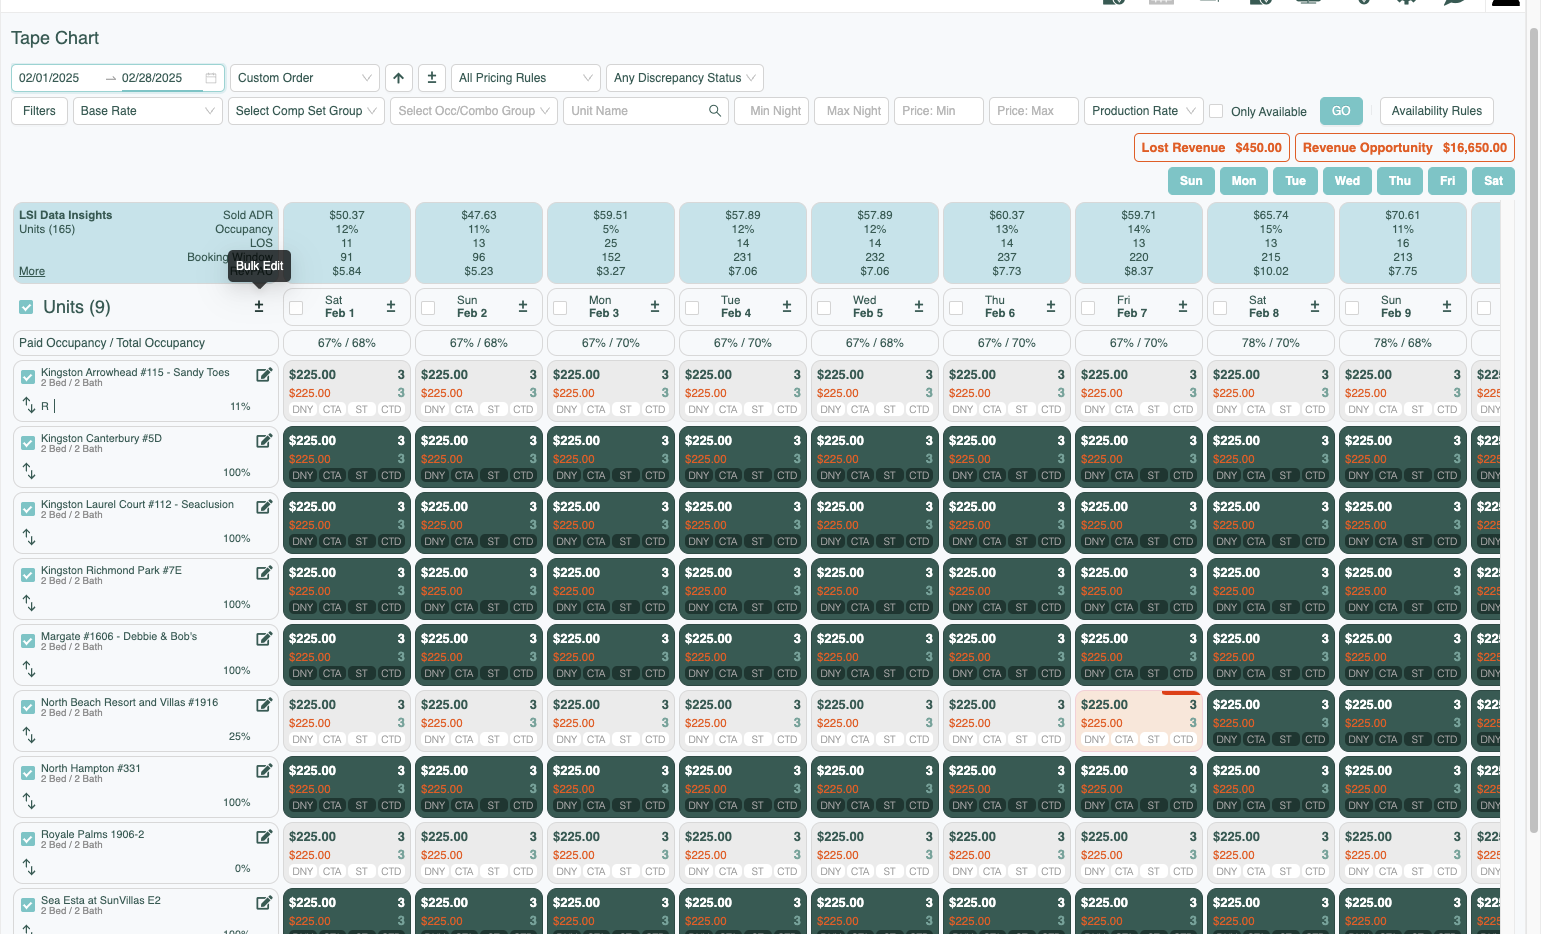Open the Production Rate dropdown
Image resolution: width=1541 pixels, height=934 pixels.
[1142, 111]
